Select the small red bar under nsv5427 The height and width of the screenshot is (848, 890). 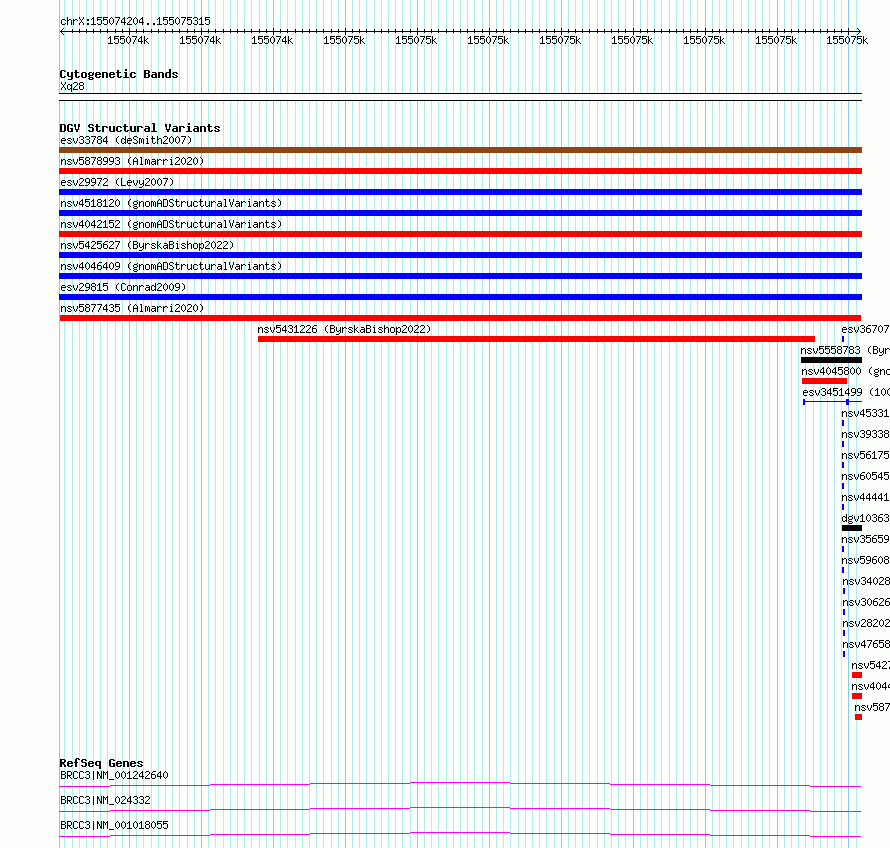click(857, 675)
